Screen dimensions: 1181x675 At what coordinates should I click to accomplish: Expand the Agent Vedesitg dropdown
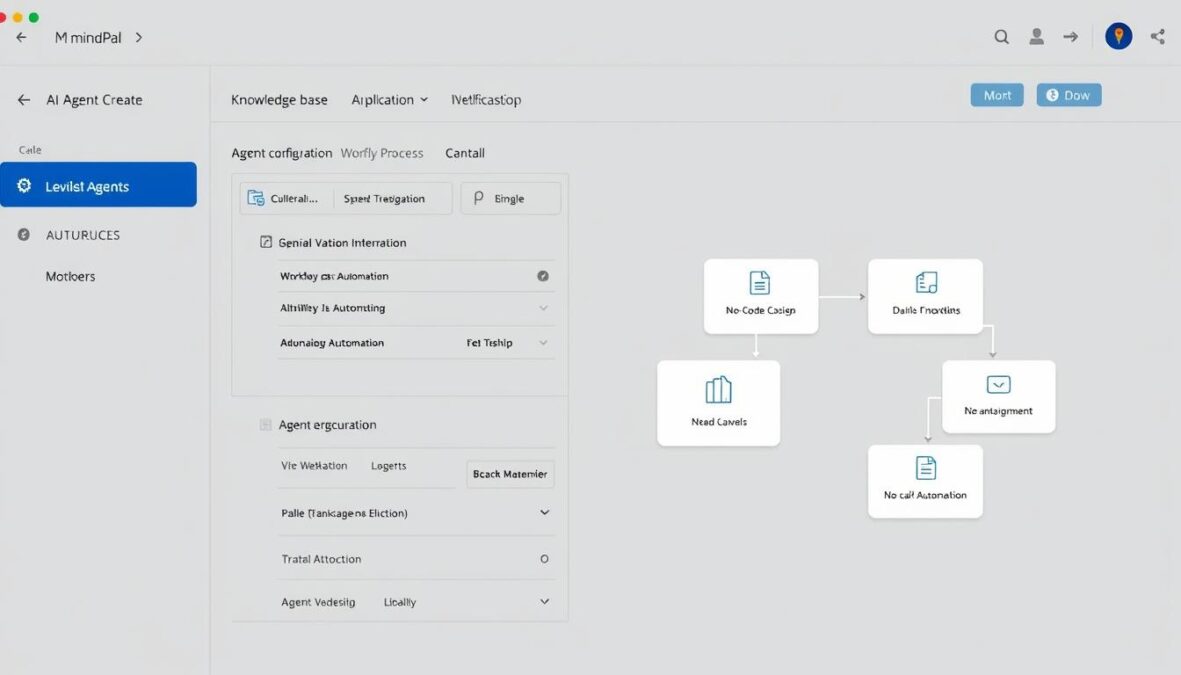(x=544, y=601)
